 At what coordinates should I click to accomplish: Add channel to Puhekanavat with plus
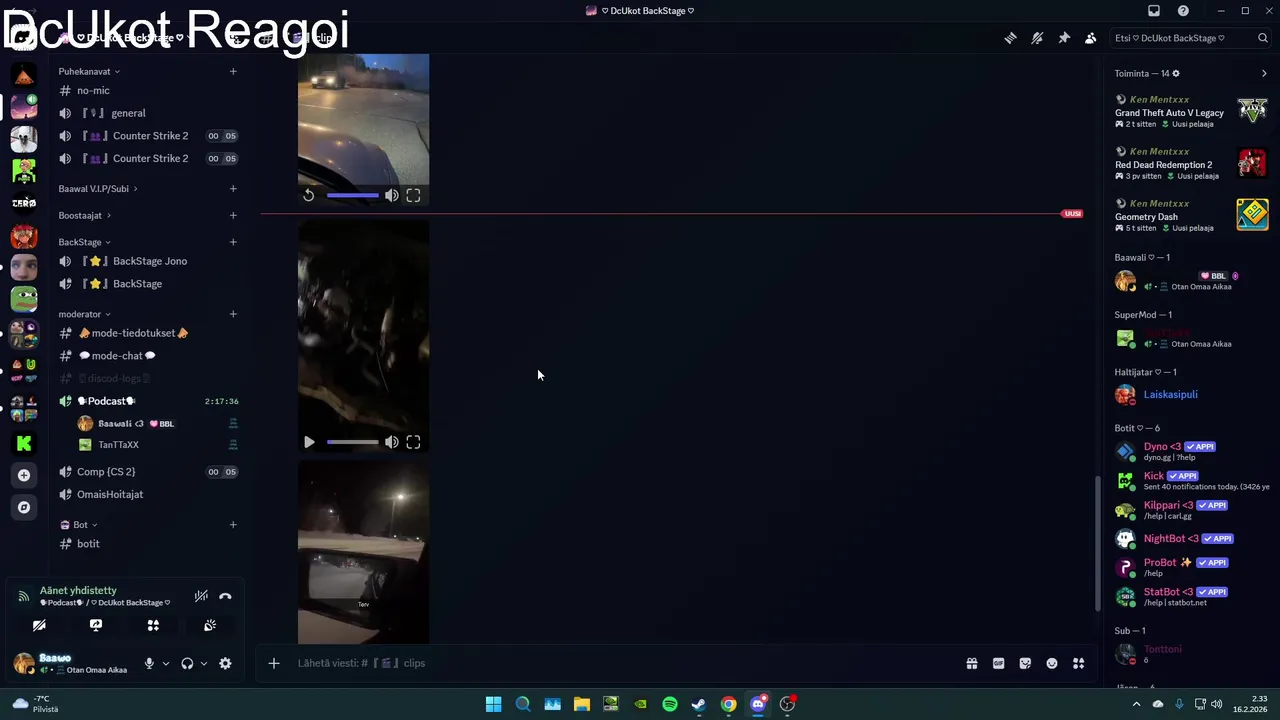[233, 71]
